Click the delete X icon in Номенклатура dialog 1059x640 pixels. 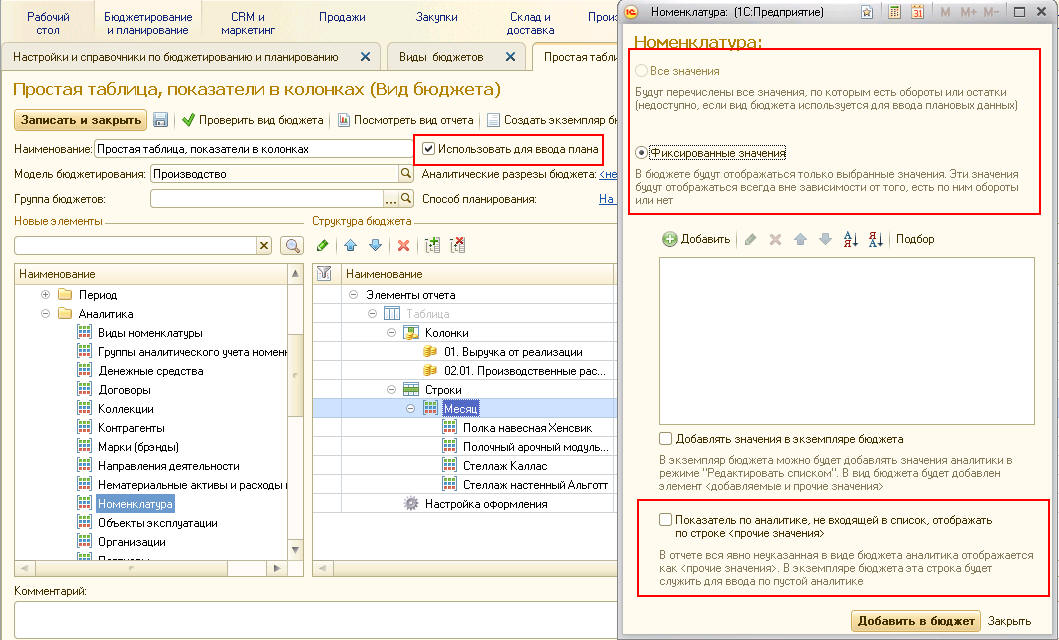point(775,239)
